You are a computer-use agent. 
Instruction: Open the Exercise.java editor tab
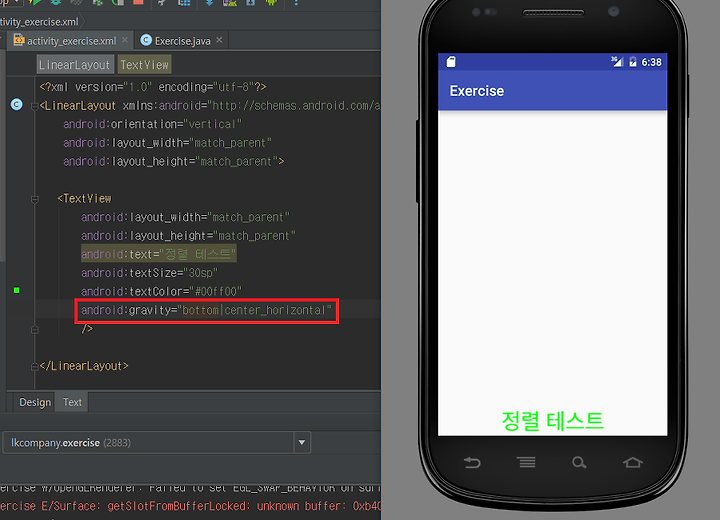(x=182, y=41)
